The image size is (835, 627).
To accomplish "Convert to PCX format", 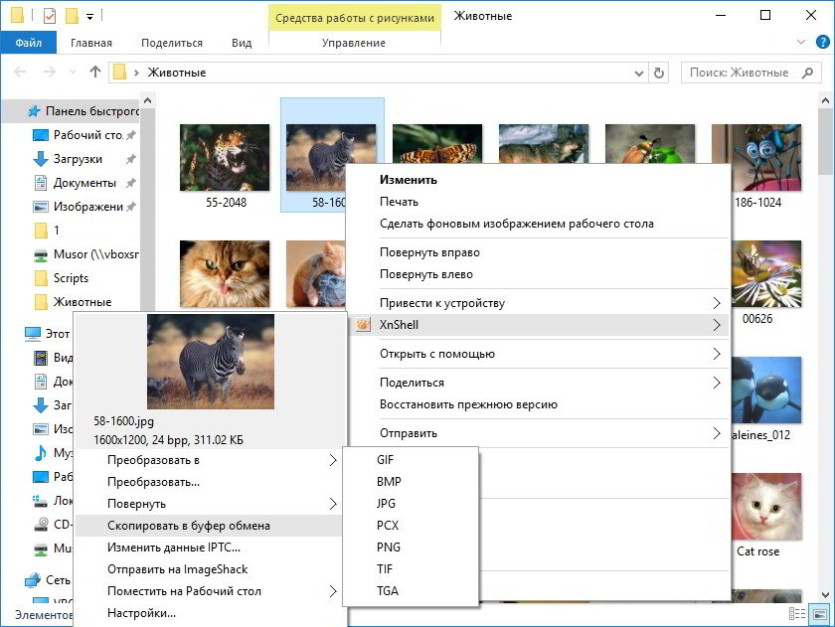I will pyautogui.click(x=387, y=525).
